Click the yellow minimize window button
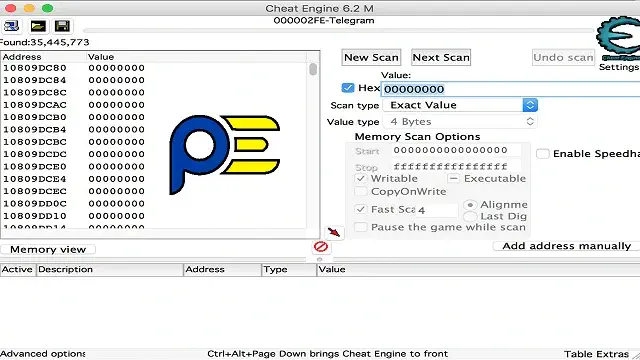The height and width of the screenshot is (360, 640). pyautogui.click(x=29, y=8)
